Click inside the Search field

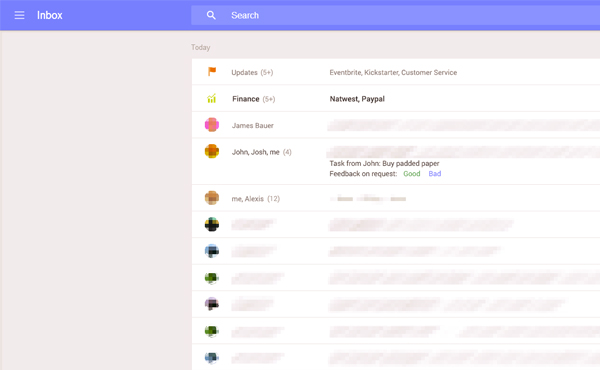tap(396, 15)
